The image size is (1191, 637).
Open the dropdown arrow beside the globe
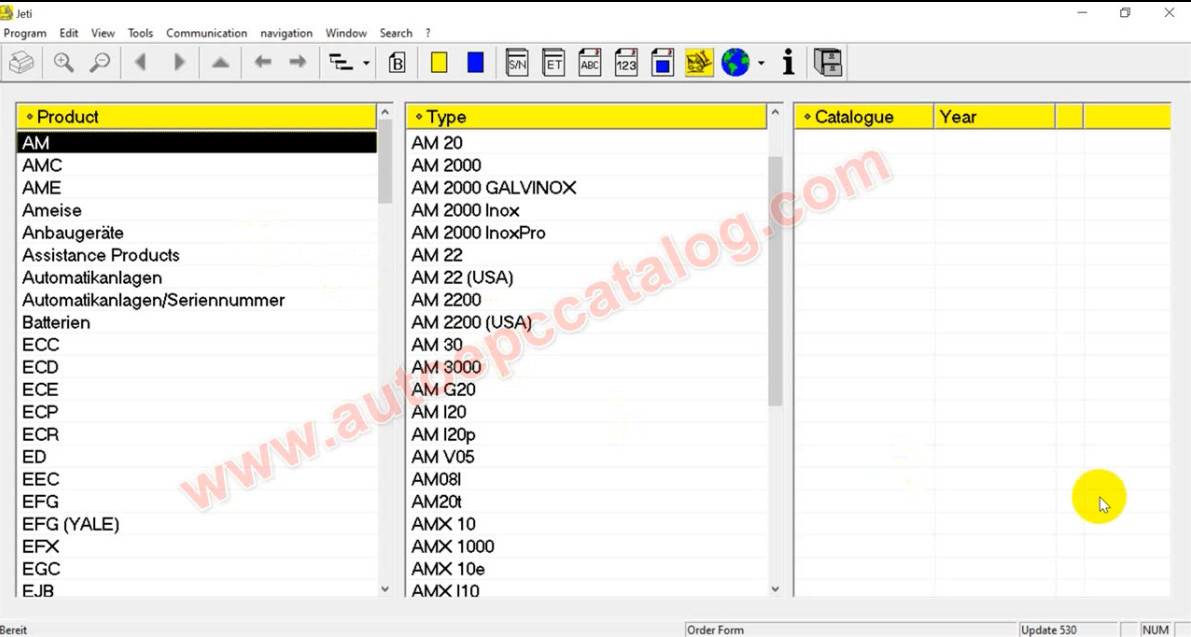[x=761, y=63]
